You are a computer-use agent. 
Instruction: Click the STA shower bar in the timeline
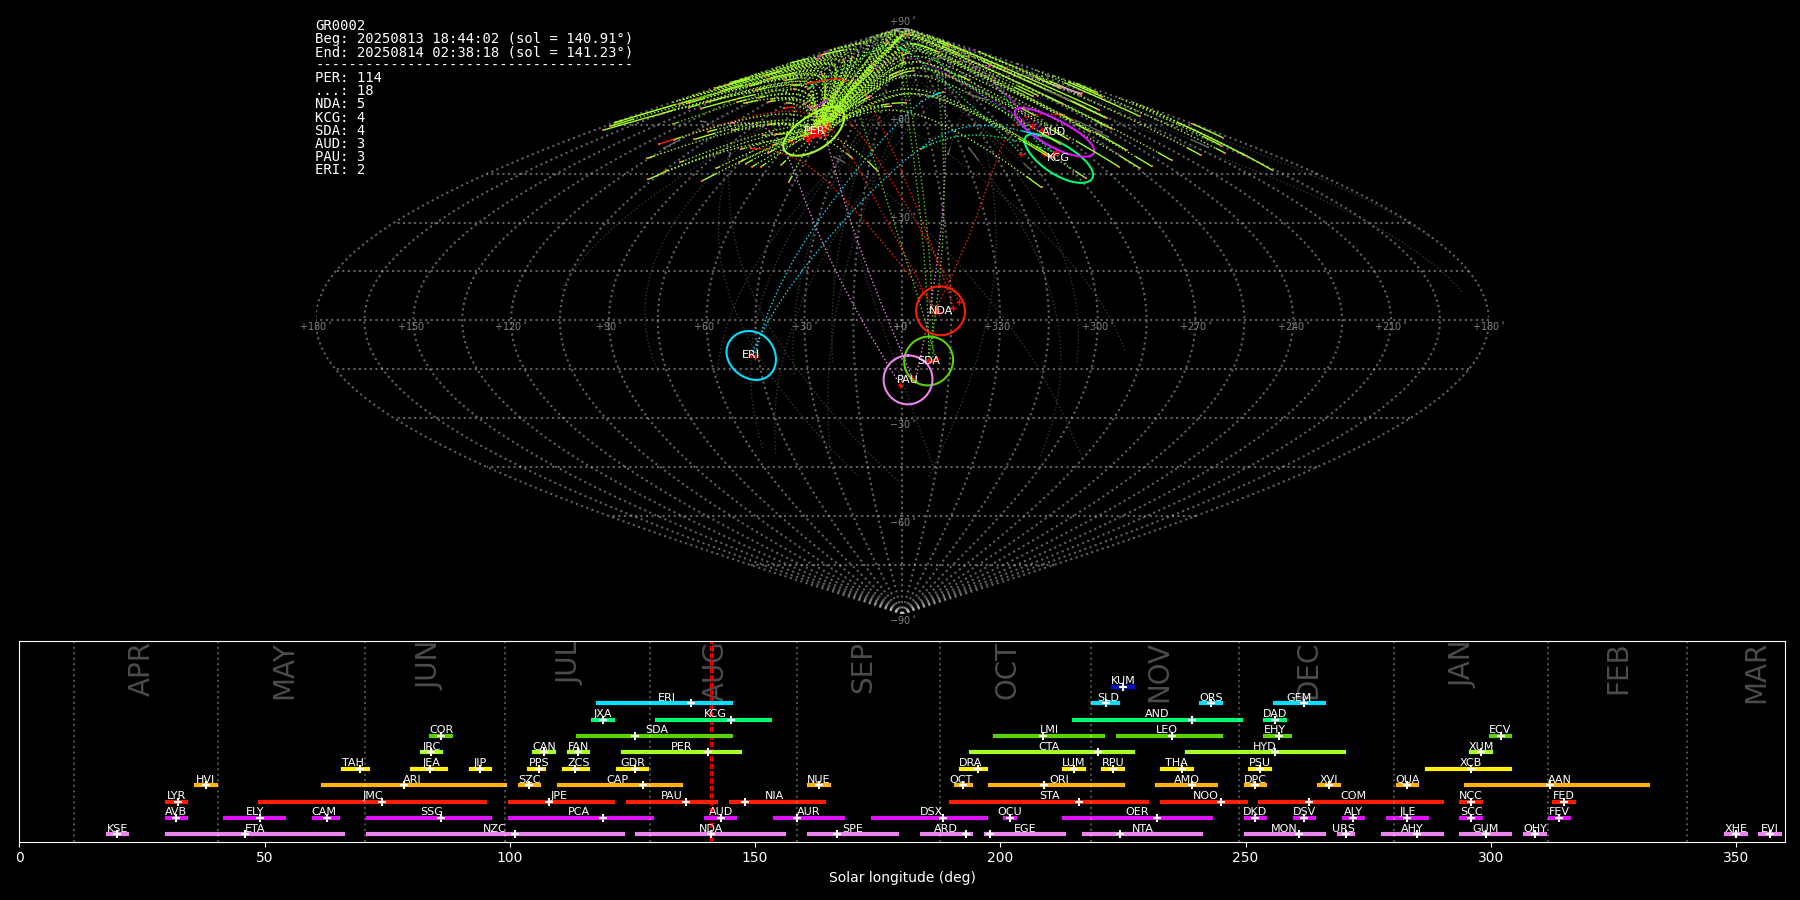tap(1049, 801)
